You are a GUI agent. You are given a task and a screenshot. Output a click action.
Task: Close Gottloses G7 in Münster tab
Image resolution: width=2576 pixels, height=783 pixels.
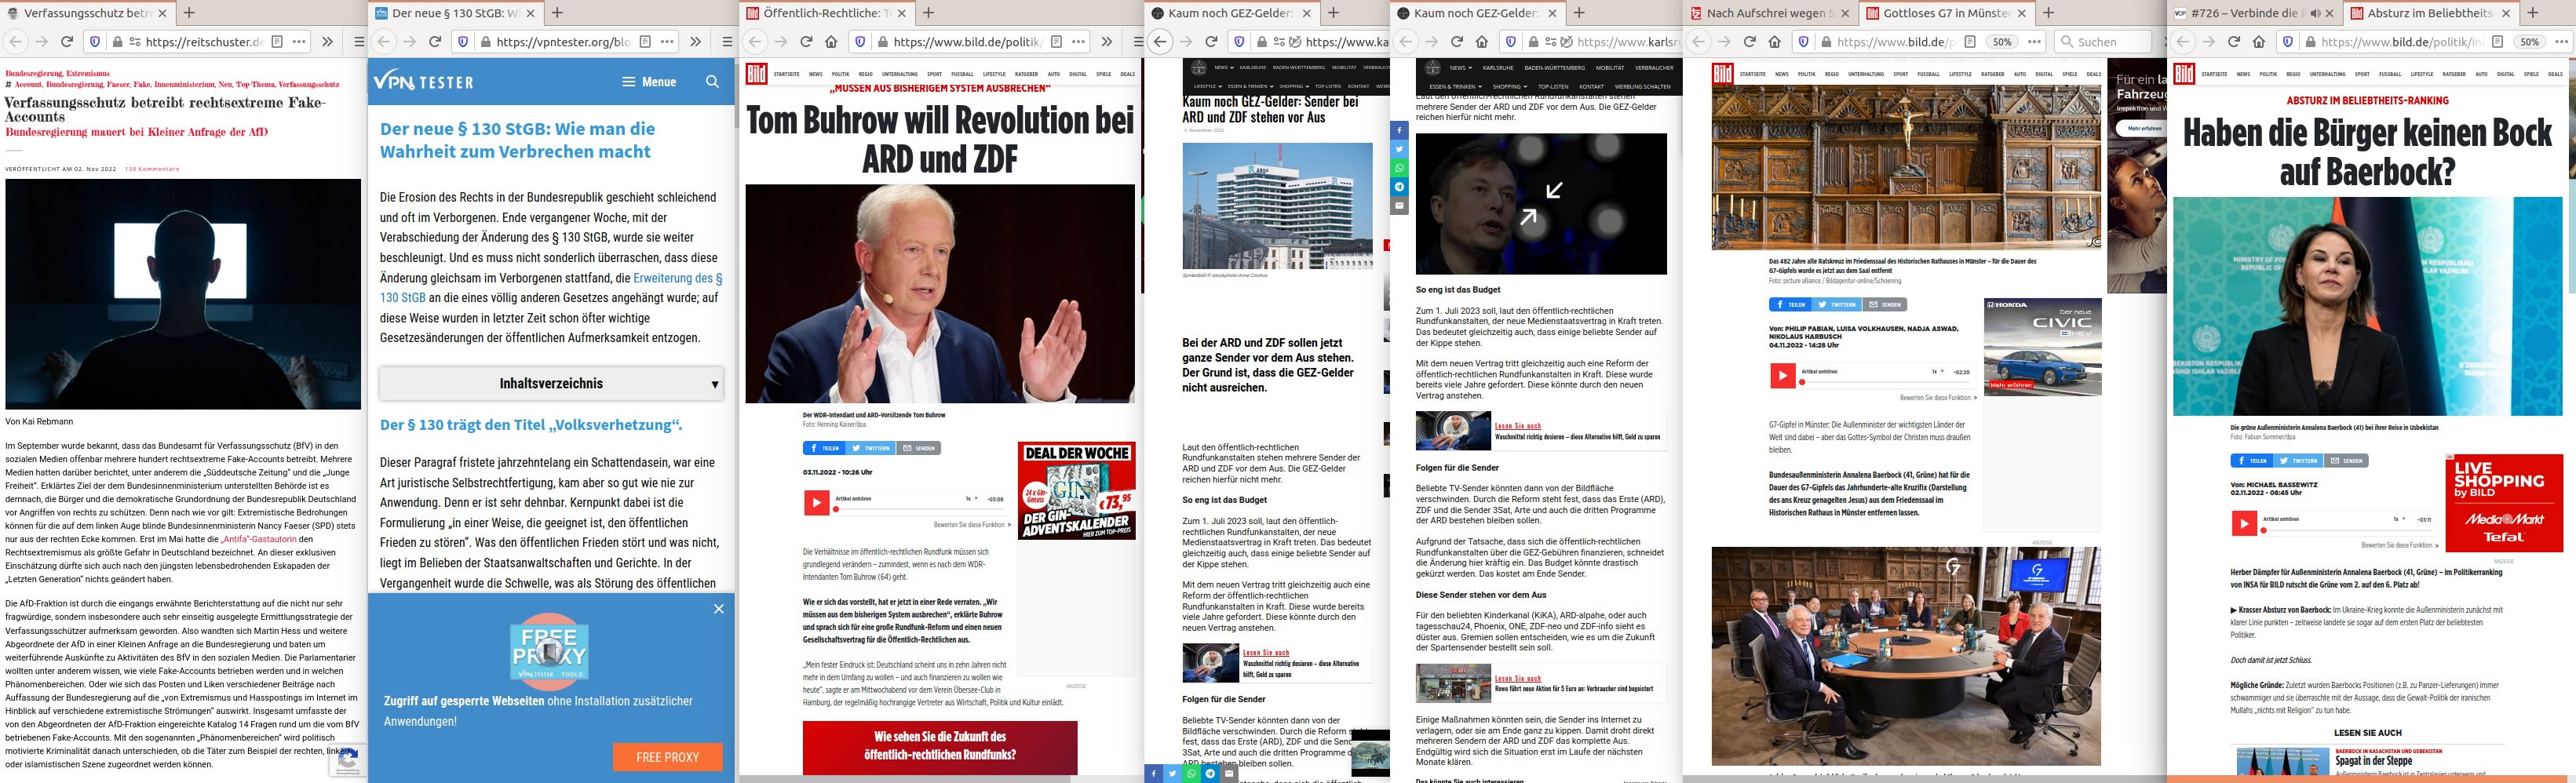tap(2021, 13)
